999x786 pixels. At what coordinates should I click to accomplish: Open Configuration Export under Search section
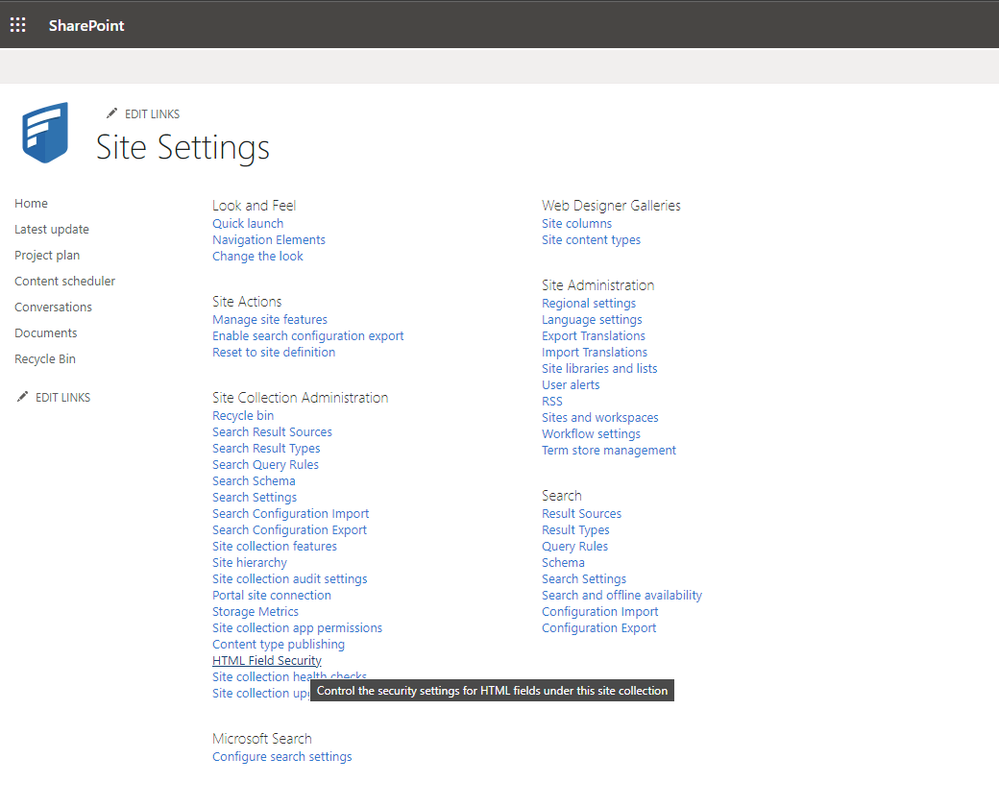[599, 628]
